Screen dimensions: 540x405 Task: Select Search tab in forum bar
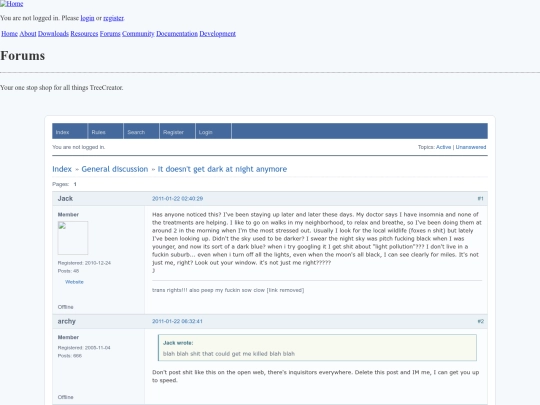click(141, 131)
